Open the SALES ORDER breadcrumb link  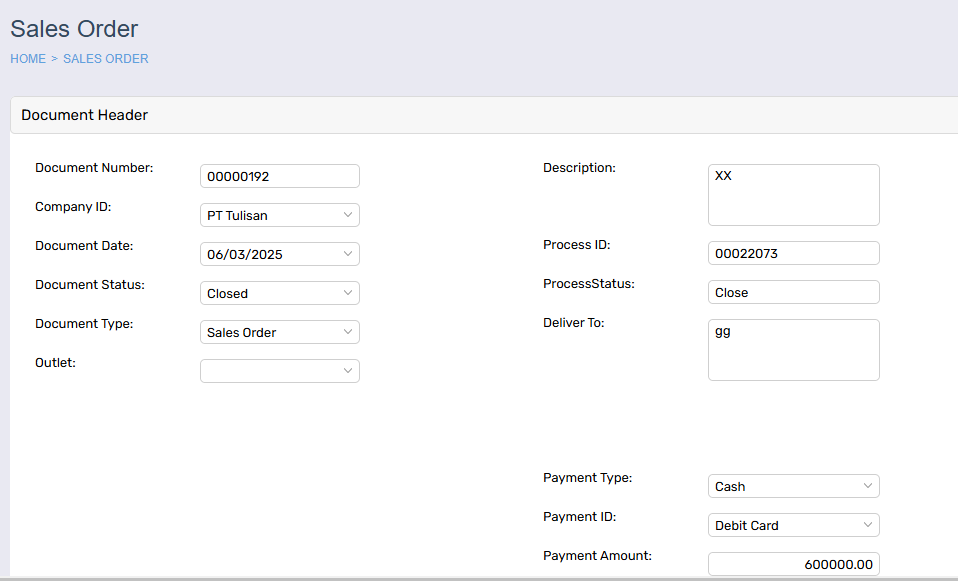tap(106, 59)
